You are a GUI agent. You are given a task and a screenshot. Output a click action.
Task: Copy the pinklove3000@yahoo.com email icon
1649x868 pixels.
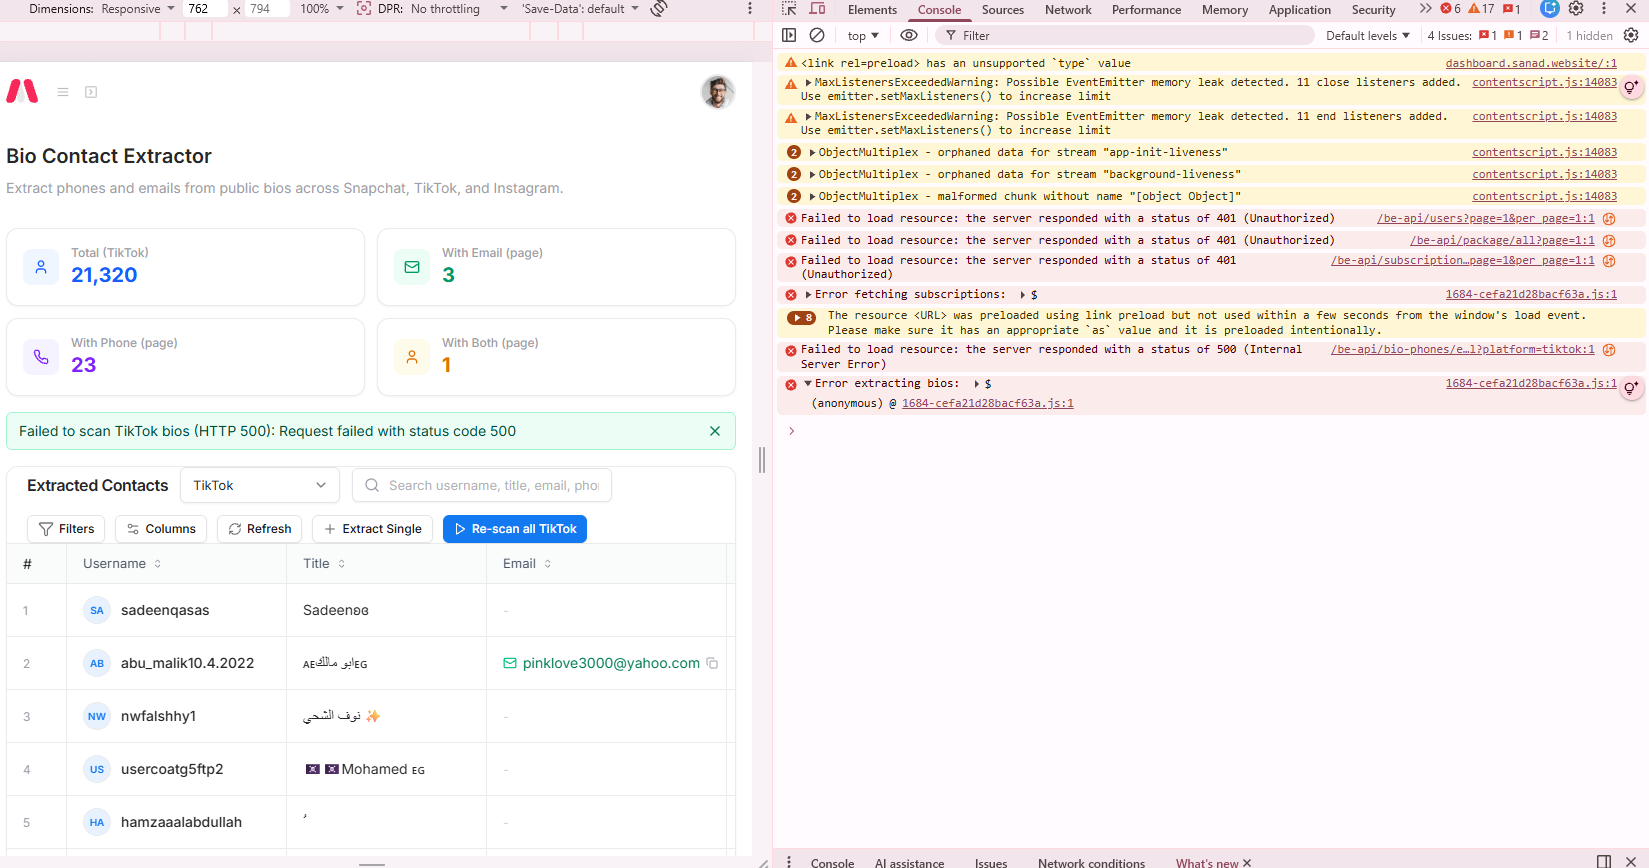tap(712, 663)
